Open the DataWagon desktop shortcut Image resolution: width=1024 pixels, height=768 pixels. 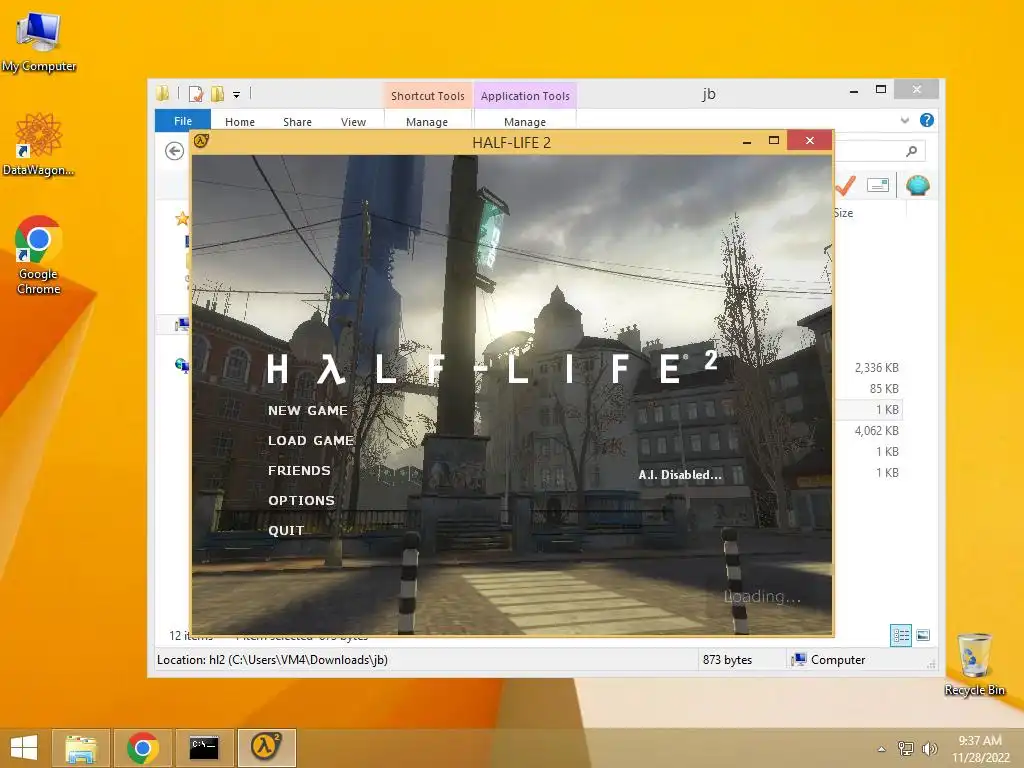pyautogui.click(x=39, y=144)
